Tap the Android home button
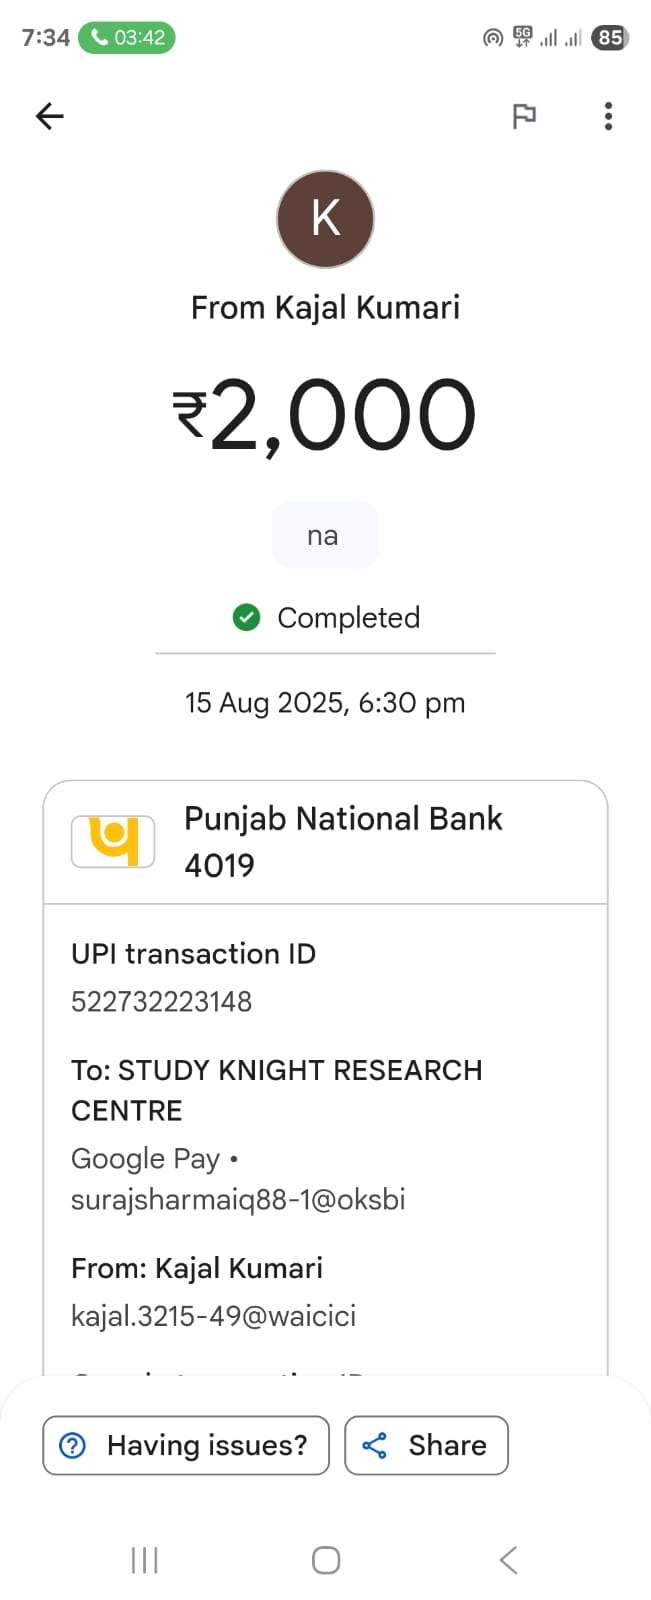 (x=326, y=1560)
